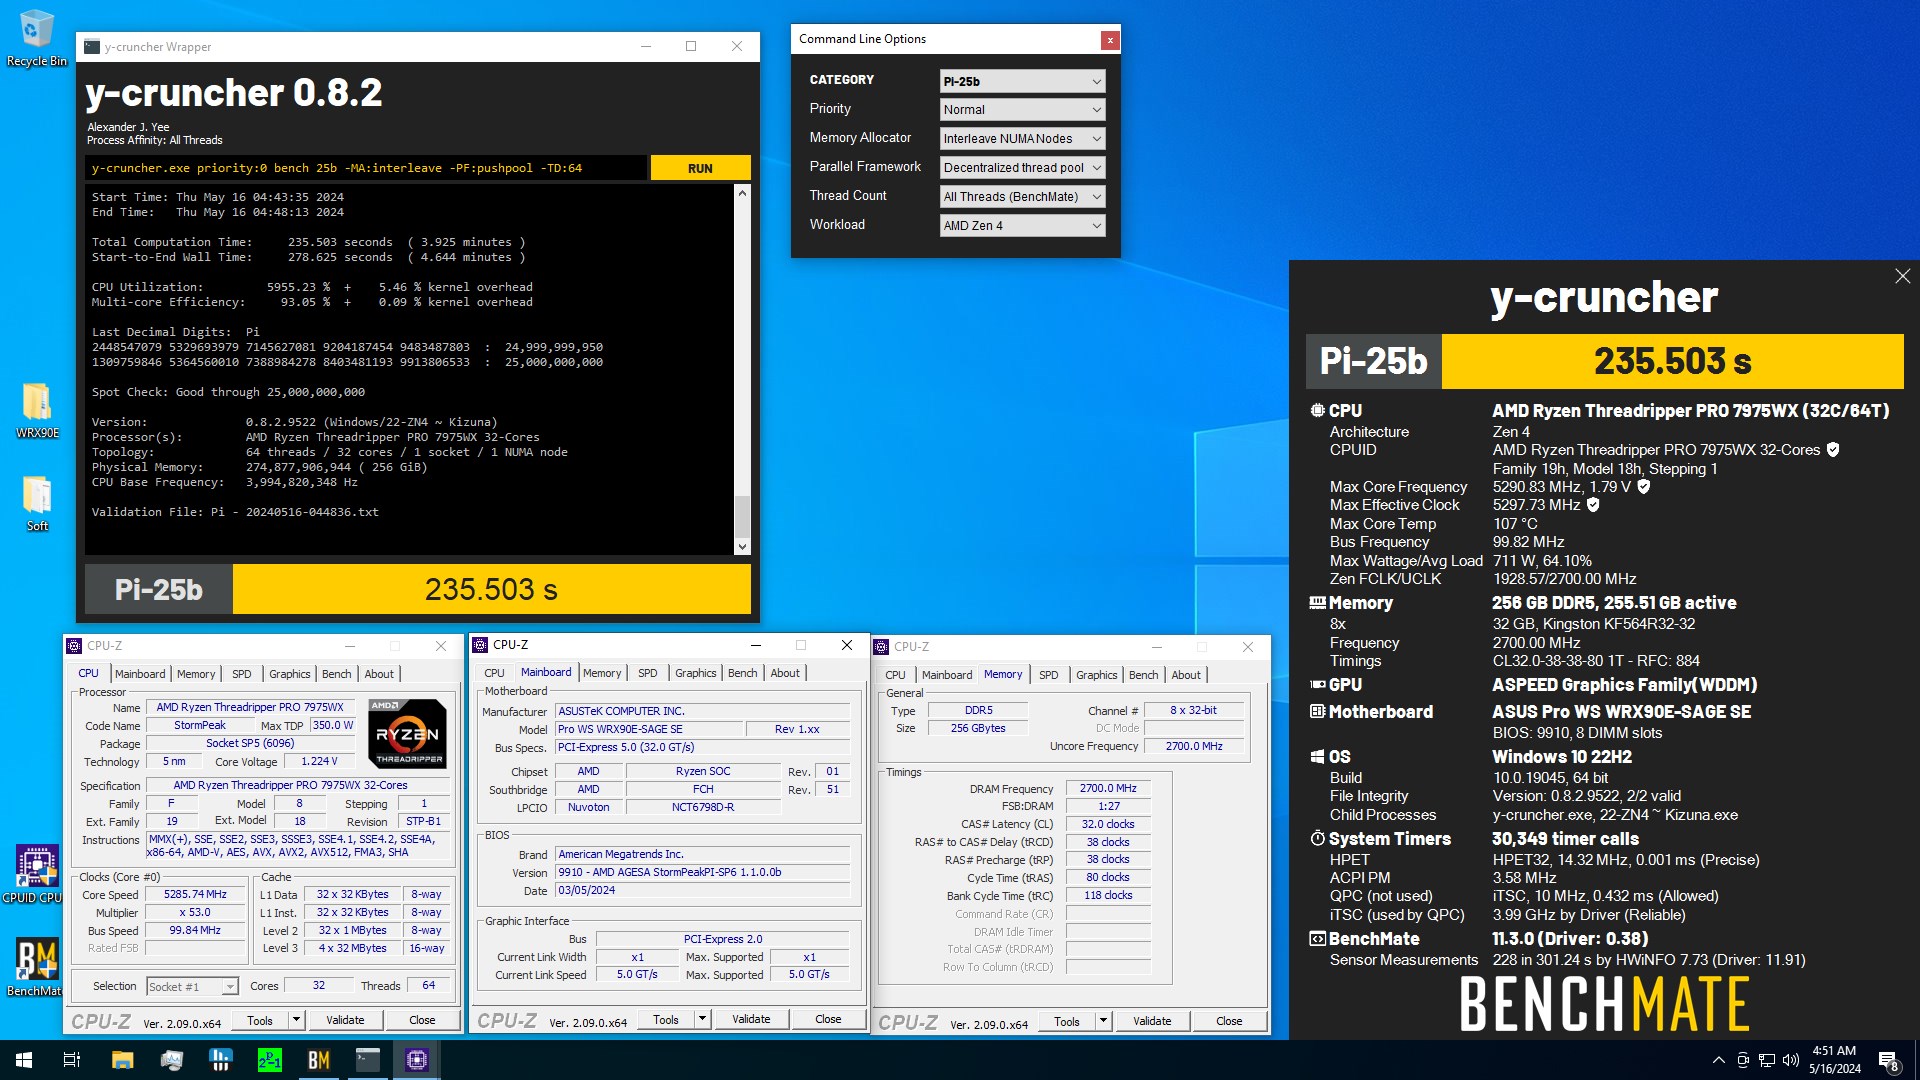1920x1080 pixels.
Task: Click the Validation File line in console
Action: click(x=235, y=512)
